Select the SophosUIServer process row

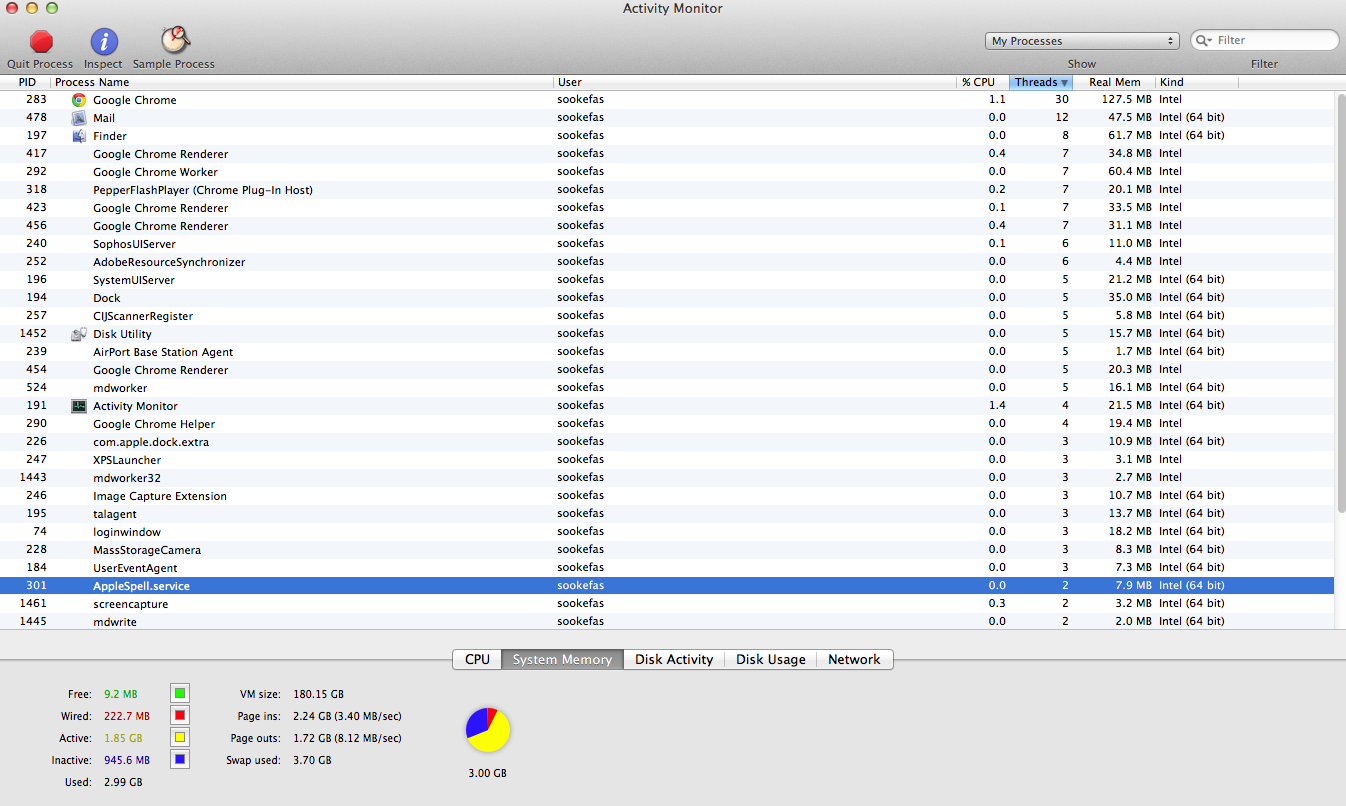[667, 244]
